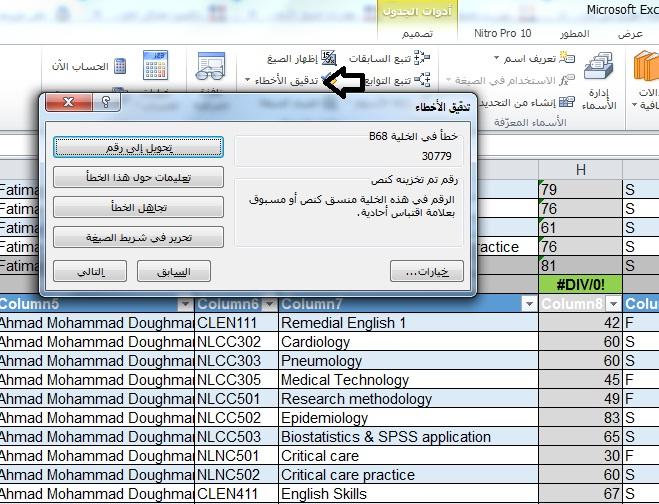The width and height of the screenshot is (659, 504).
Task: Select cell with value 61
Action: [580, 227]
